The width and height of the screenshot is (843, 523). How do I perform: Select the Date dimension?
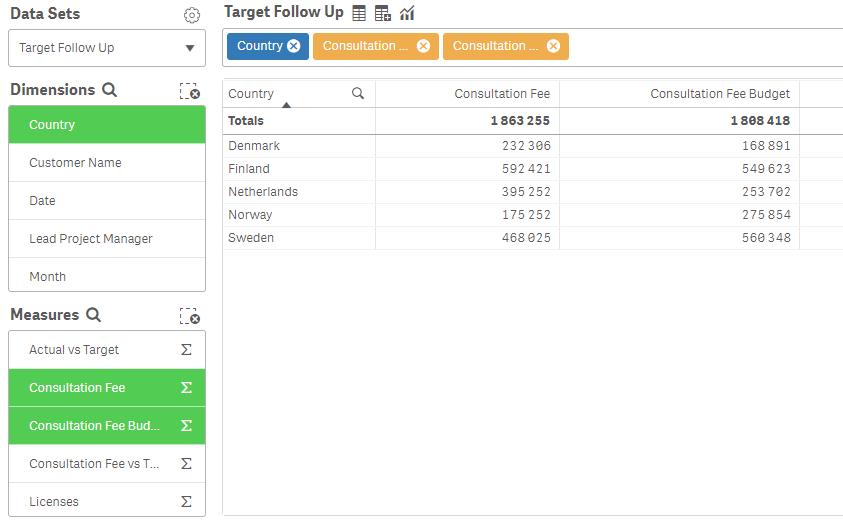107,200
